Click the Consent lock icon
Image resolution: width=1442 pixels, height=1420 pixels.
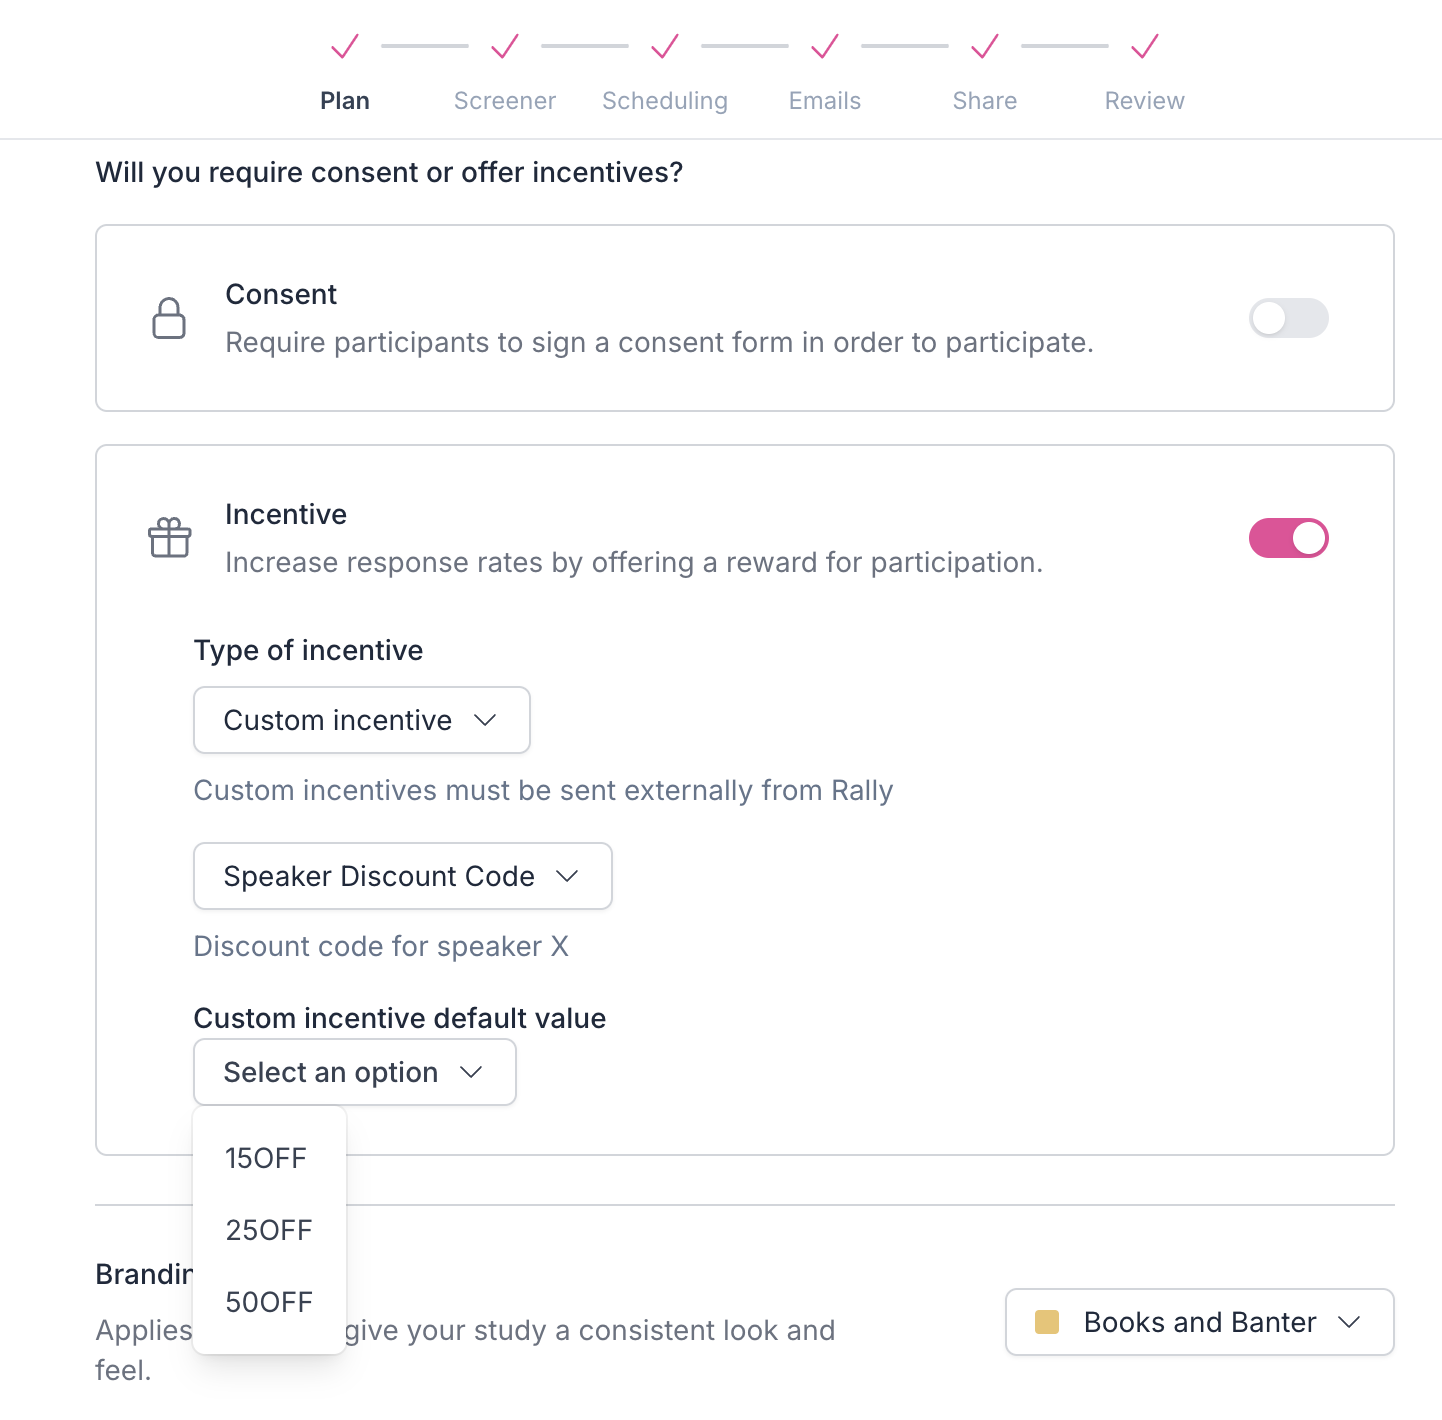[169, 318]
